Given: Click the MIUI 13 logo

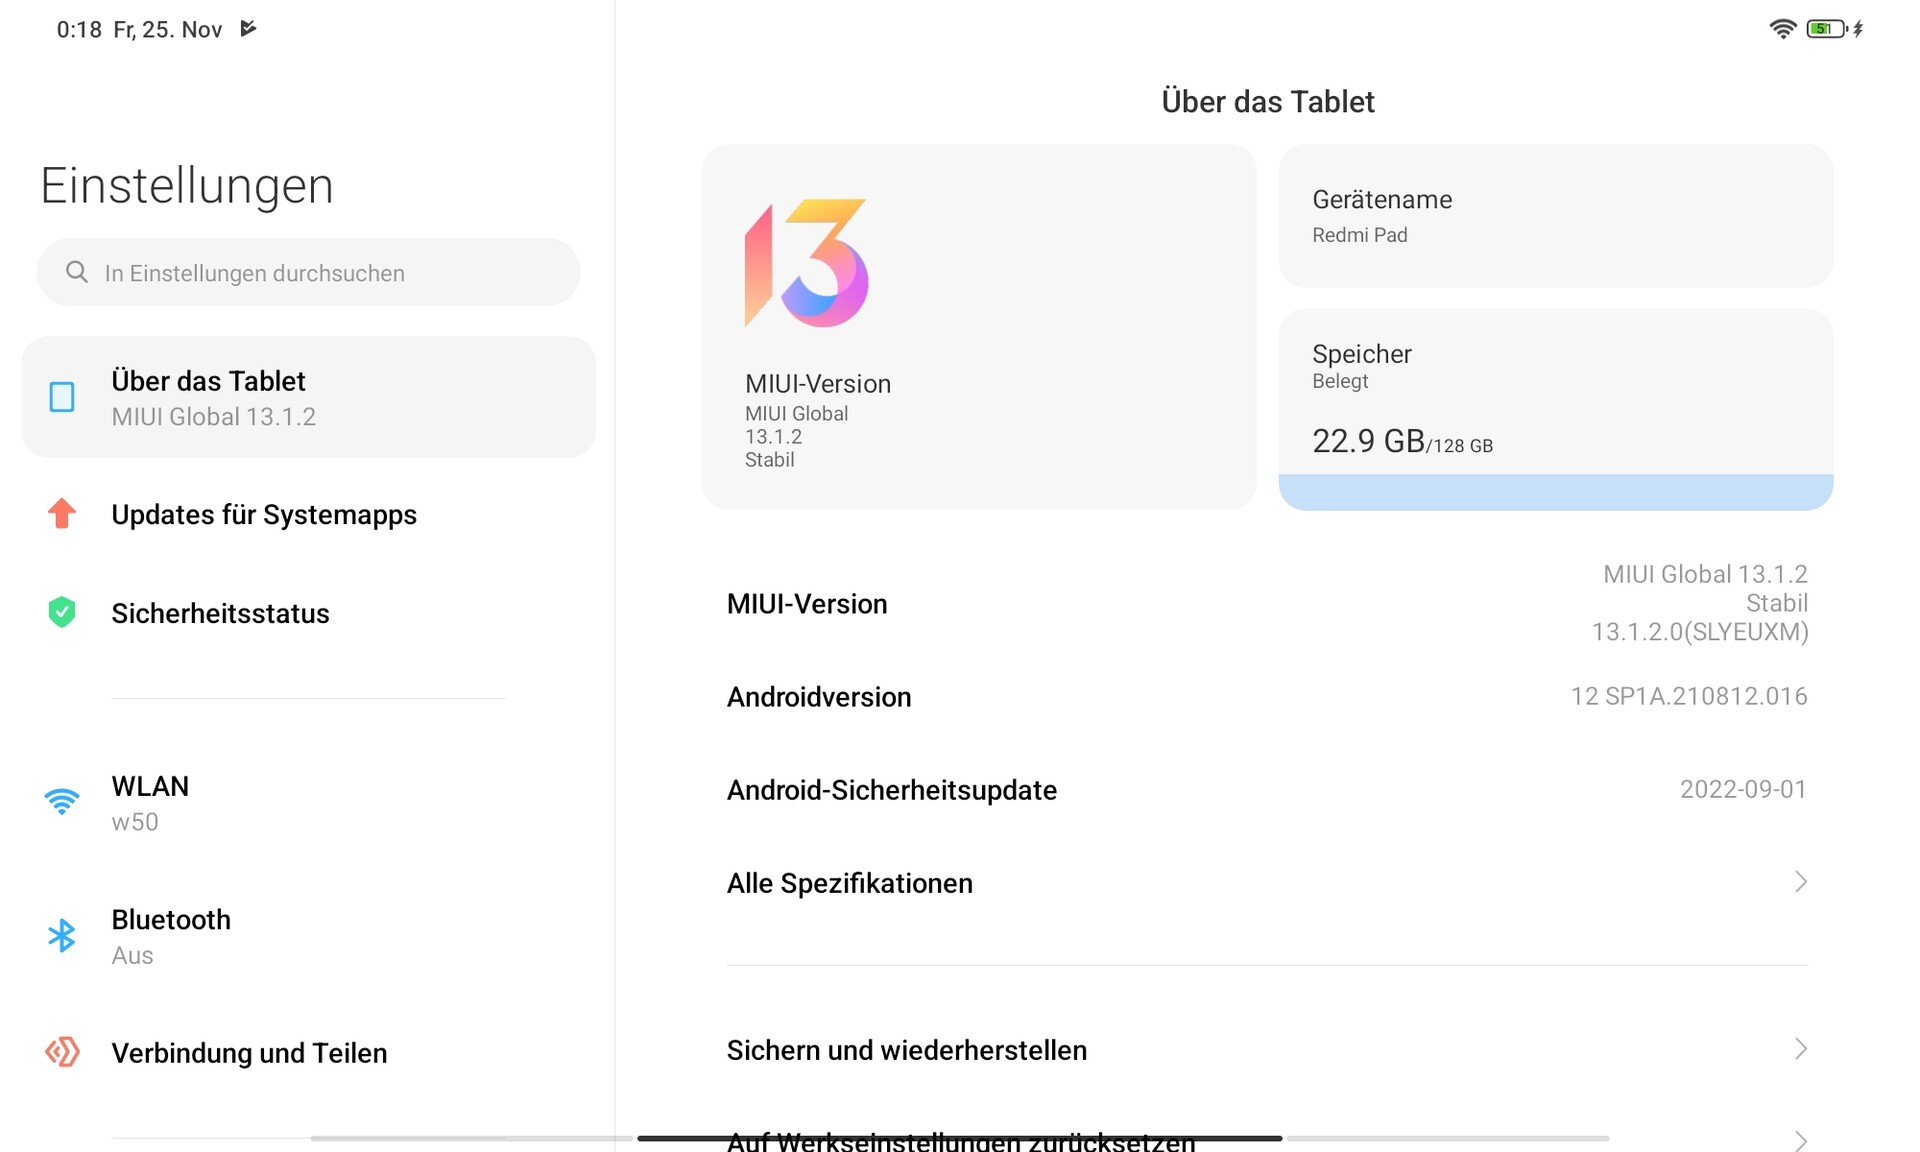Looking at the screenshot, I should click(x=806, y=263).
